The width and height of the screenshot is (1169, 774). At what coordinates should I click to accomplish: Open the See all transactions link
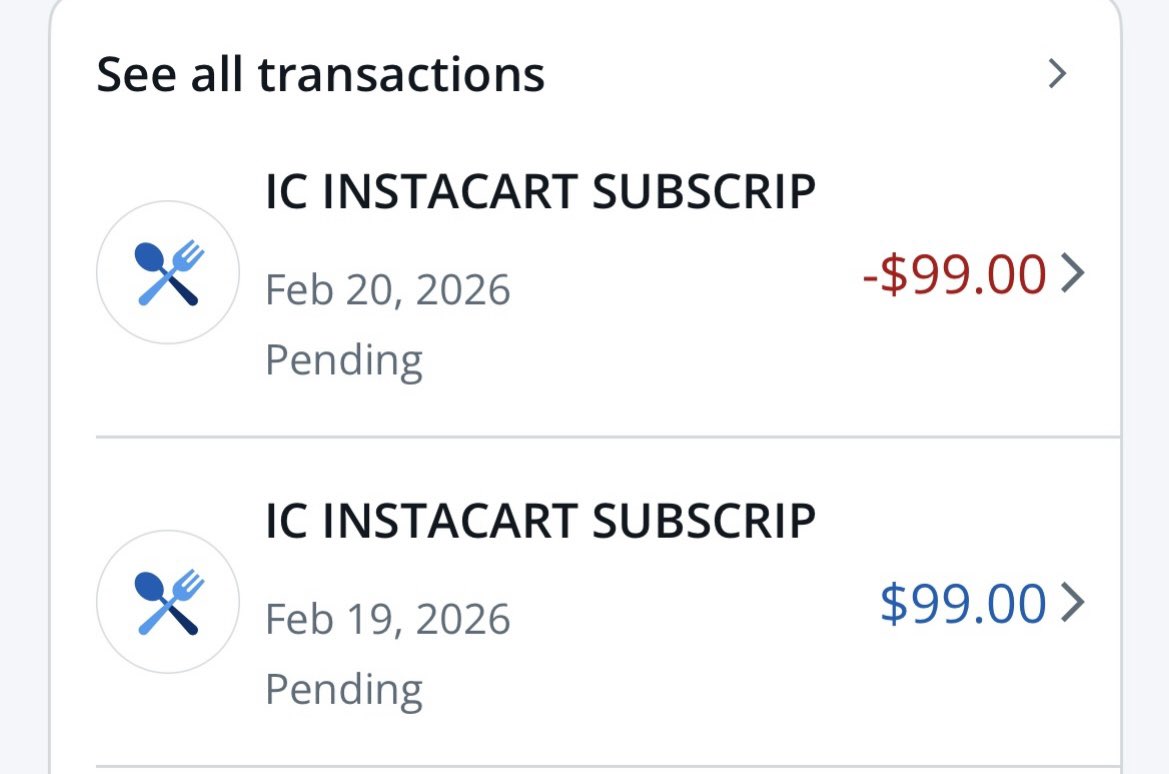[x=320, y=75]
